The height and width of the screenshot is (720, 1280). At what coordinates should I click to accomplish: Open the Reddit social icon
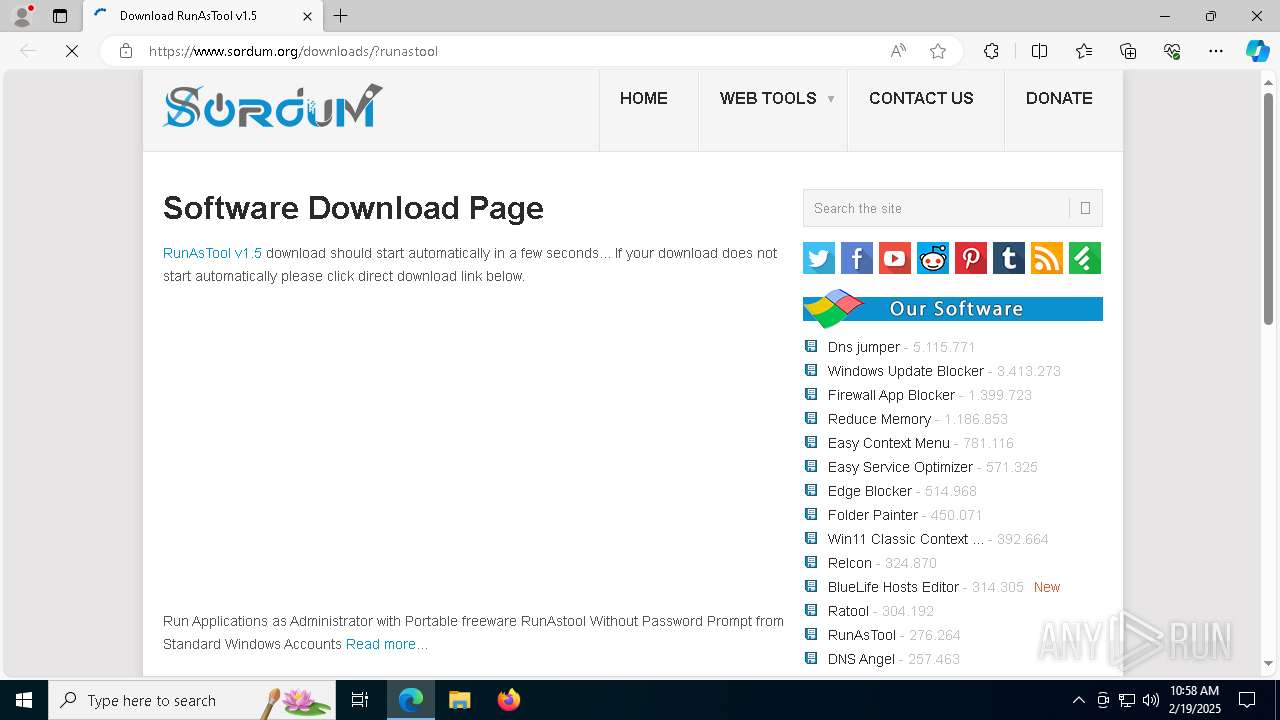(933, 258)
